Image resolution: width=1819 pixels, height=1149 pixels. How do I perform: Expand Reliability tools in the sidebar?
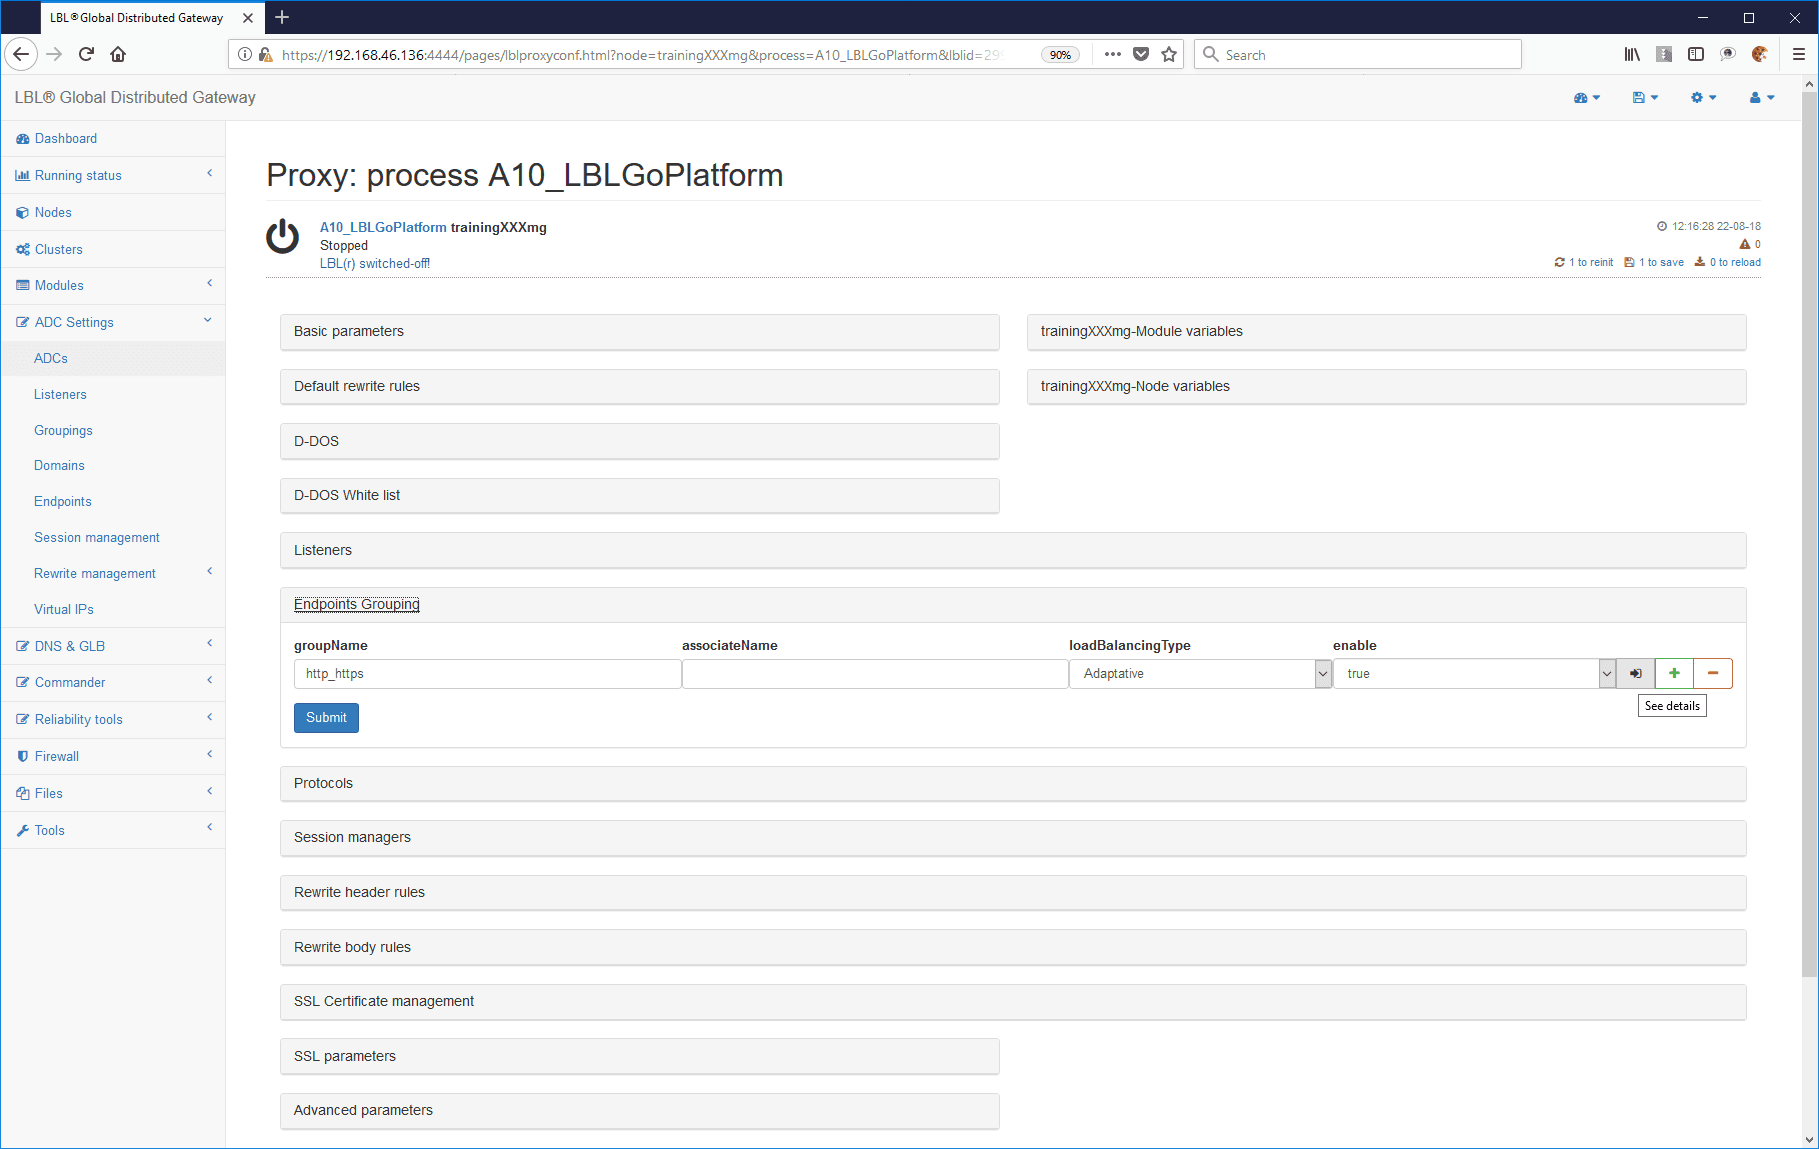(113, 720)
